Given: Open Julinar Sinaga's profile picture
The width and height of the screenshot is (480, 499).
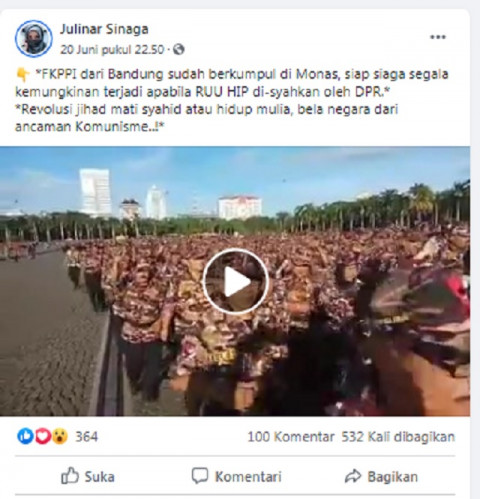Looking at the screenshot, I should click(34, 39).
